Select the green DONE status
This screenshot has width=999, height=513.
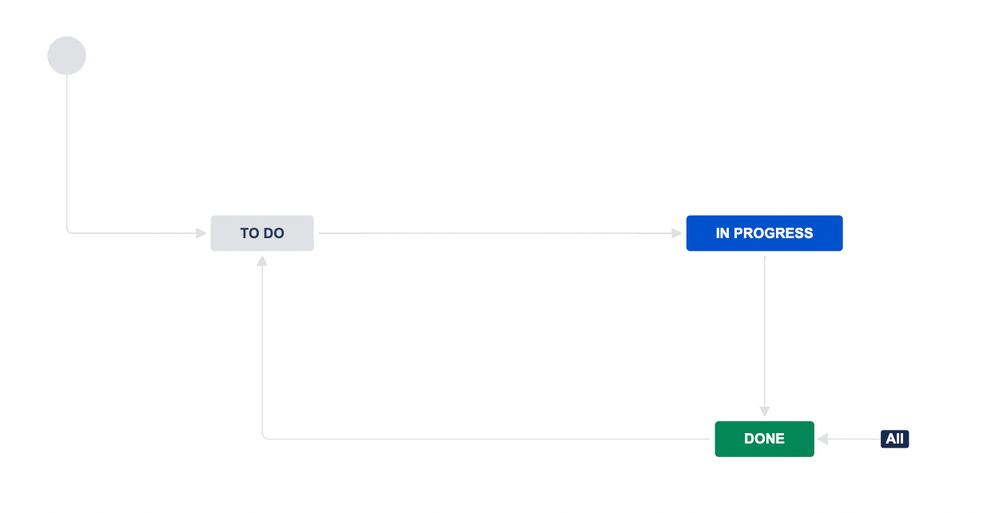coord(765,439)
